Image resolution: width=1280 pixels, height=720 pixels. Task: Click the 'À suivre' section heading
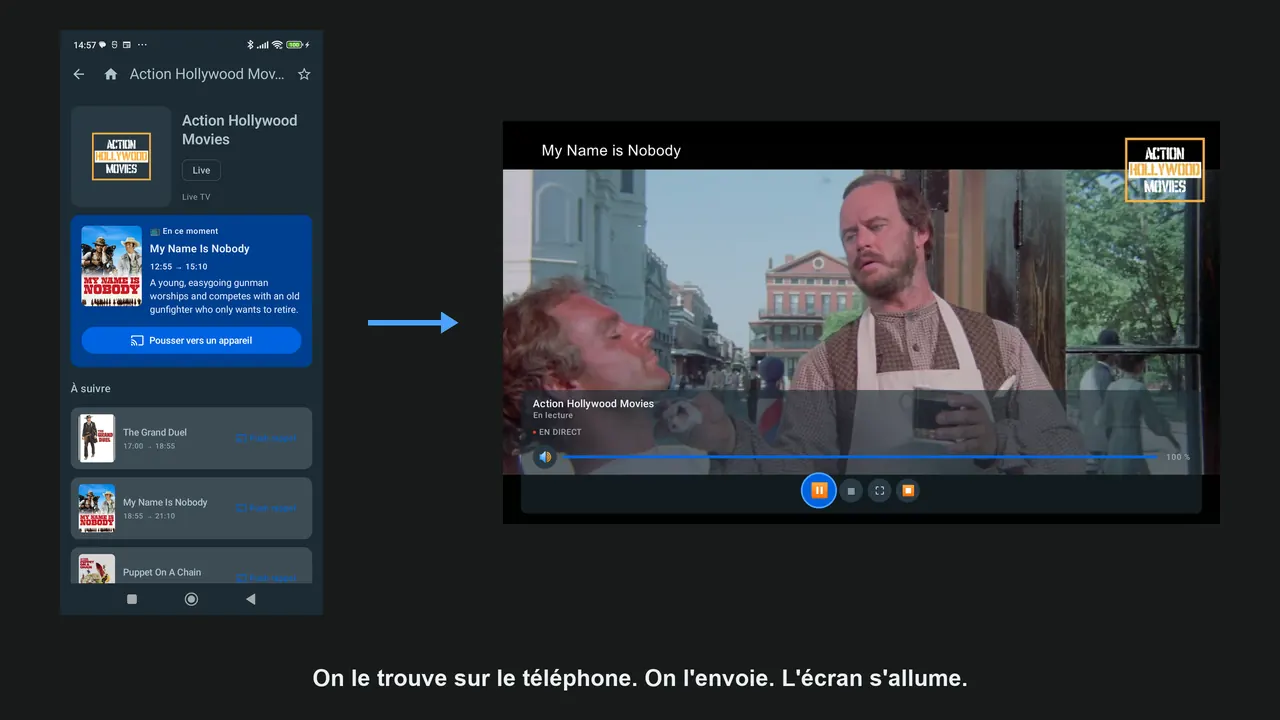click(91, 388)
